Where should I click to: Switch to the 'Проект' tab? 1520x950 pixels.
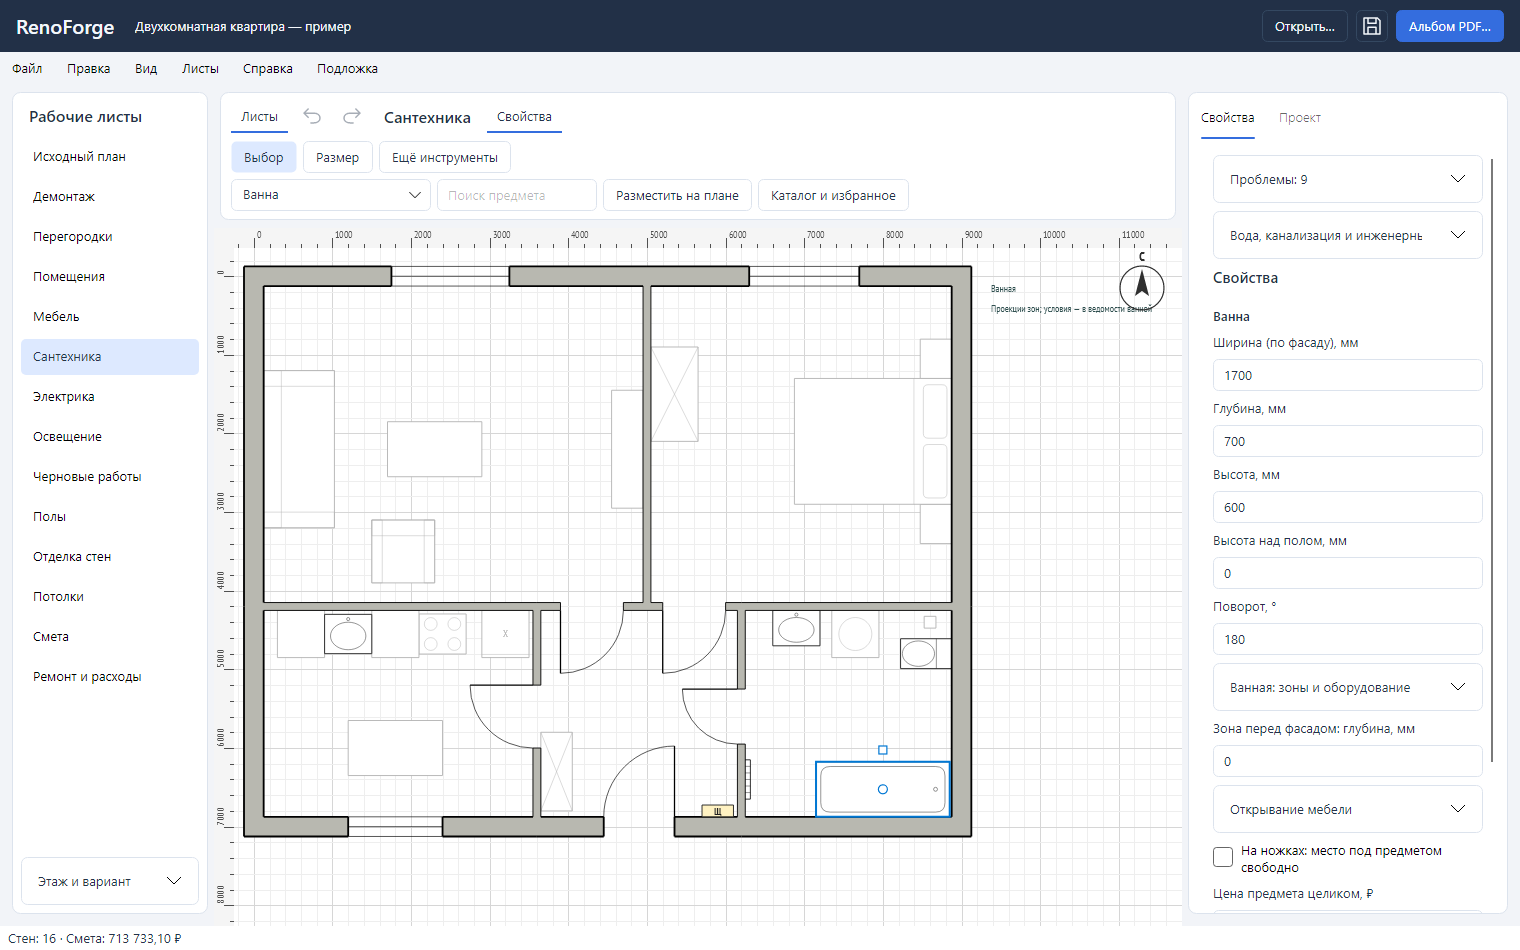pos(1299,118)
